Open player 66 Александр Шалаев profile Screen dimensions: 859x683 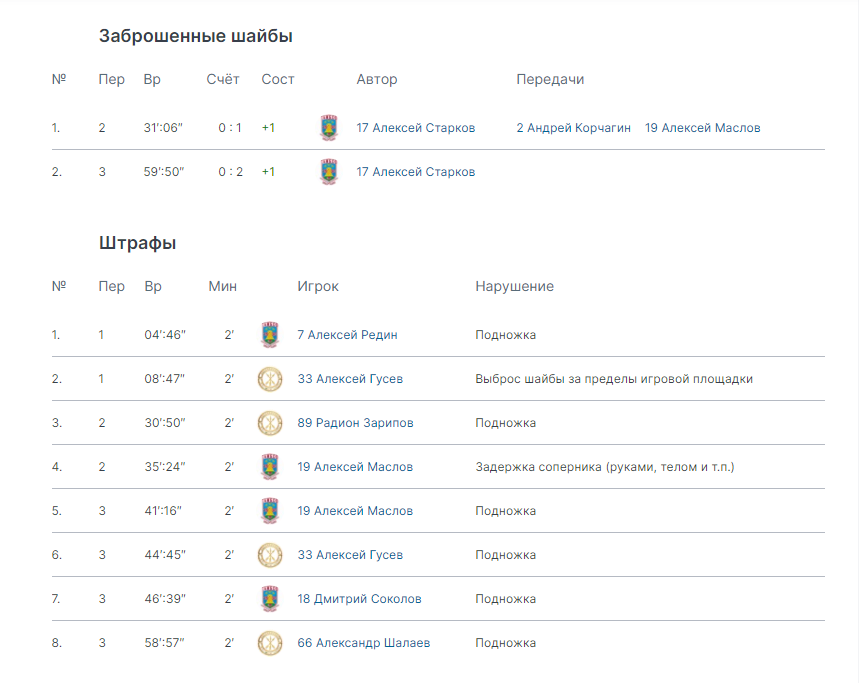(364, 643)
